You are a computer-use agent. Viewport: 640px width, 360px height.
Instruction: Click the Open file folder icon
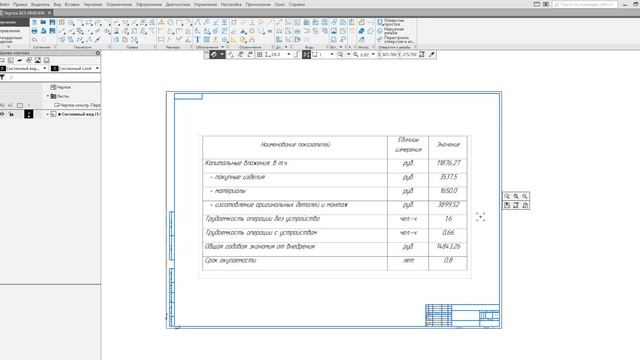pos(43,22)
